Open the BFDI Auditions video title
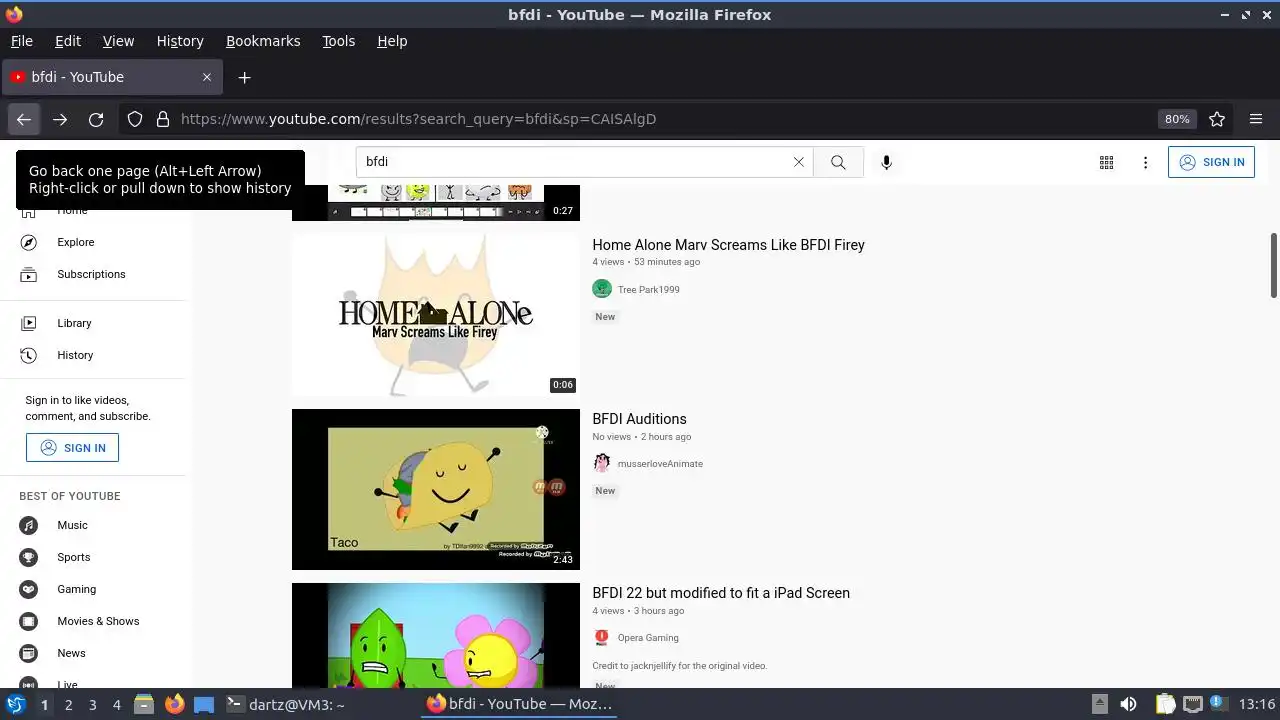This screenshot has height=720, width=1280. 639,419
